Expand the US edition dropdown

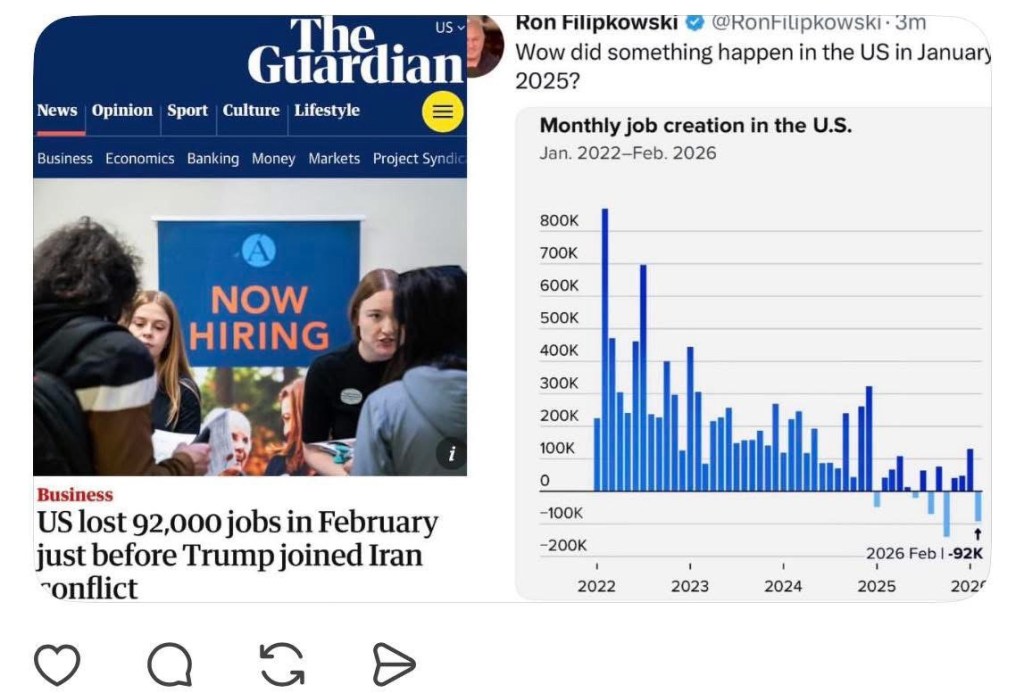click(449, 27)
